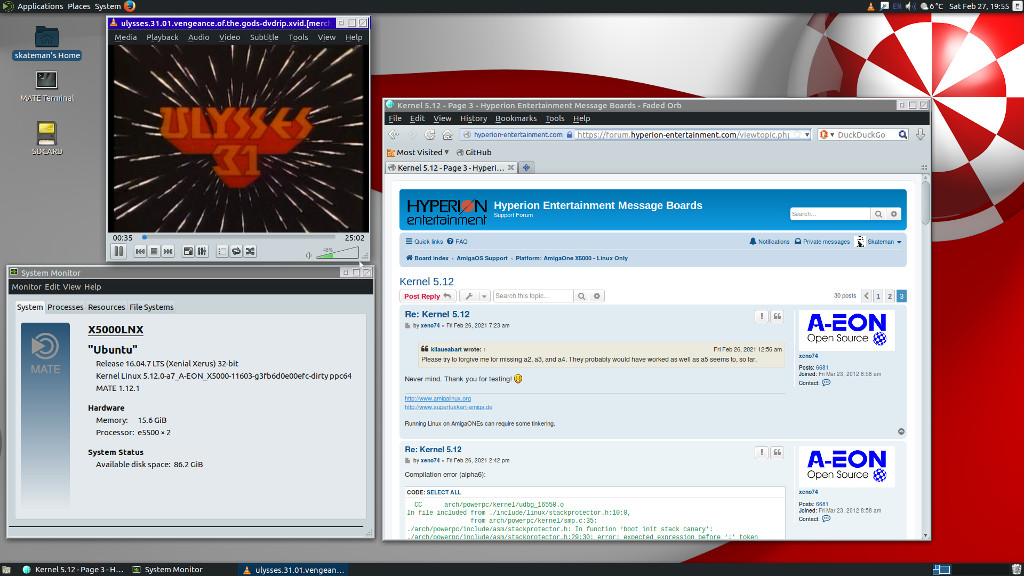Go back using browser back arrow
1024x576 pixels.
click(x=393, y=135)
